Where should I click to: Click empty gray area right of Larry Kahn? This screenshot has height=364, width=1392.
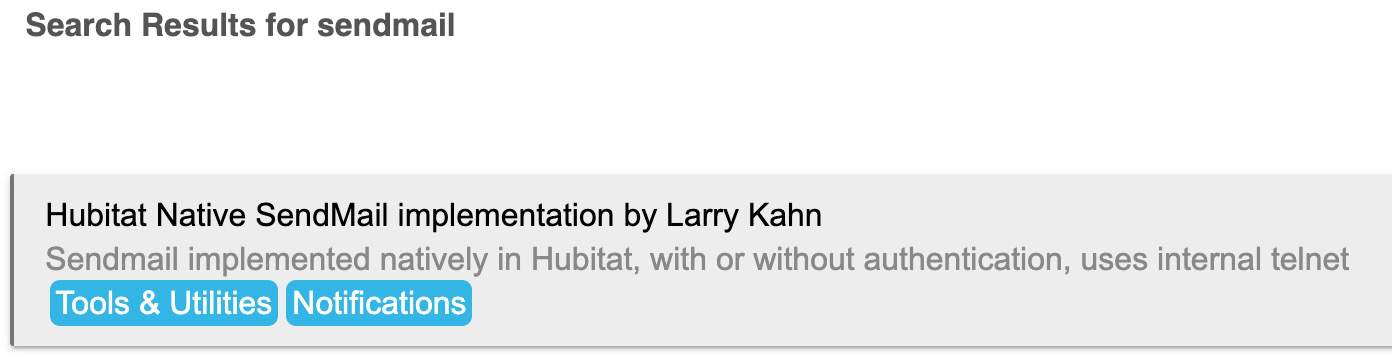tap(1100, 216)
